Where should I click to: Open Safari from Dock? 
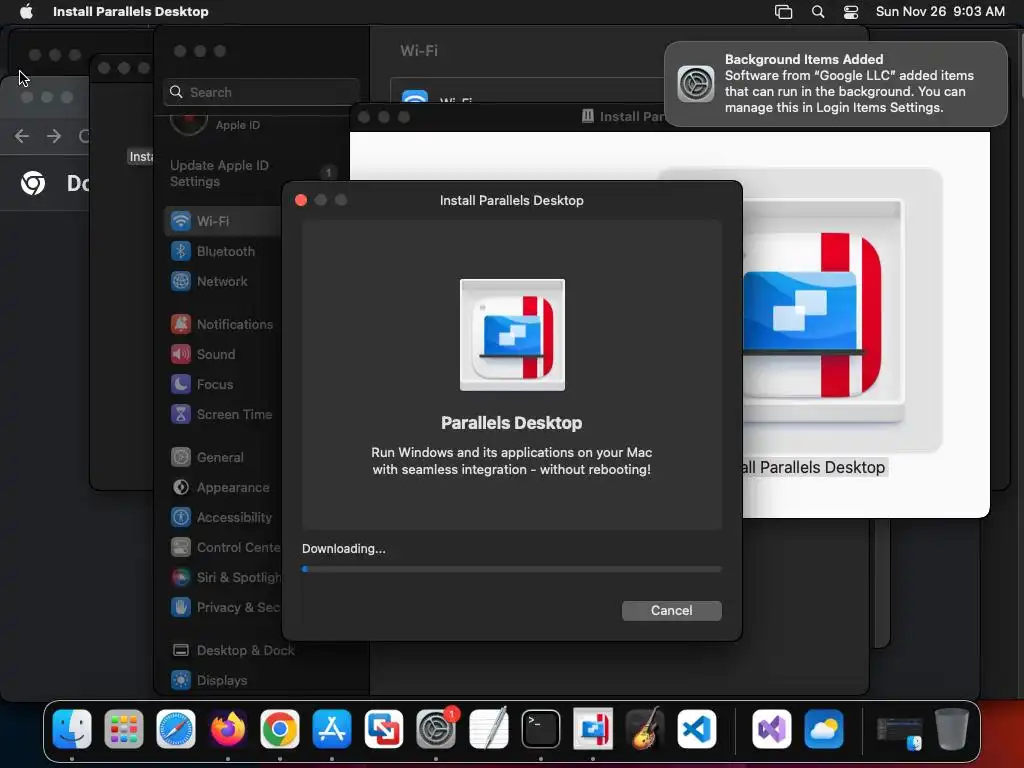pos(176,729)
